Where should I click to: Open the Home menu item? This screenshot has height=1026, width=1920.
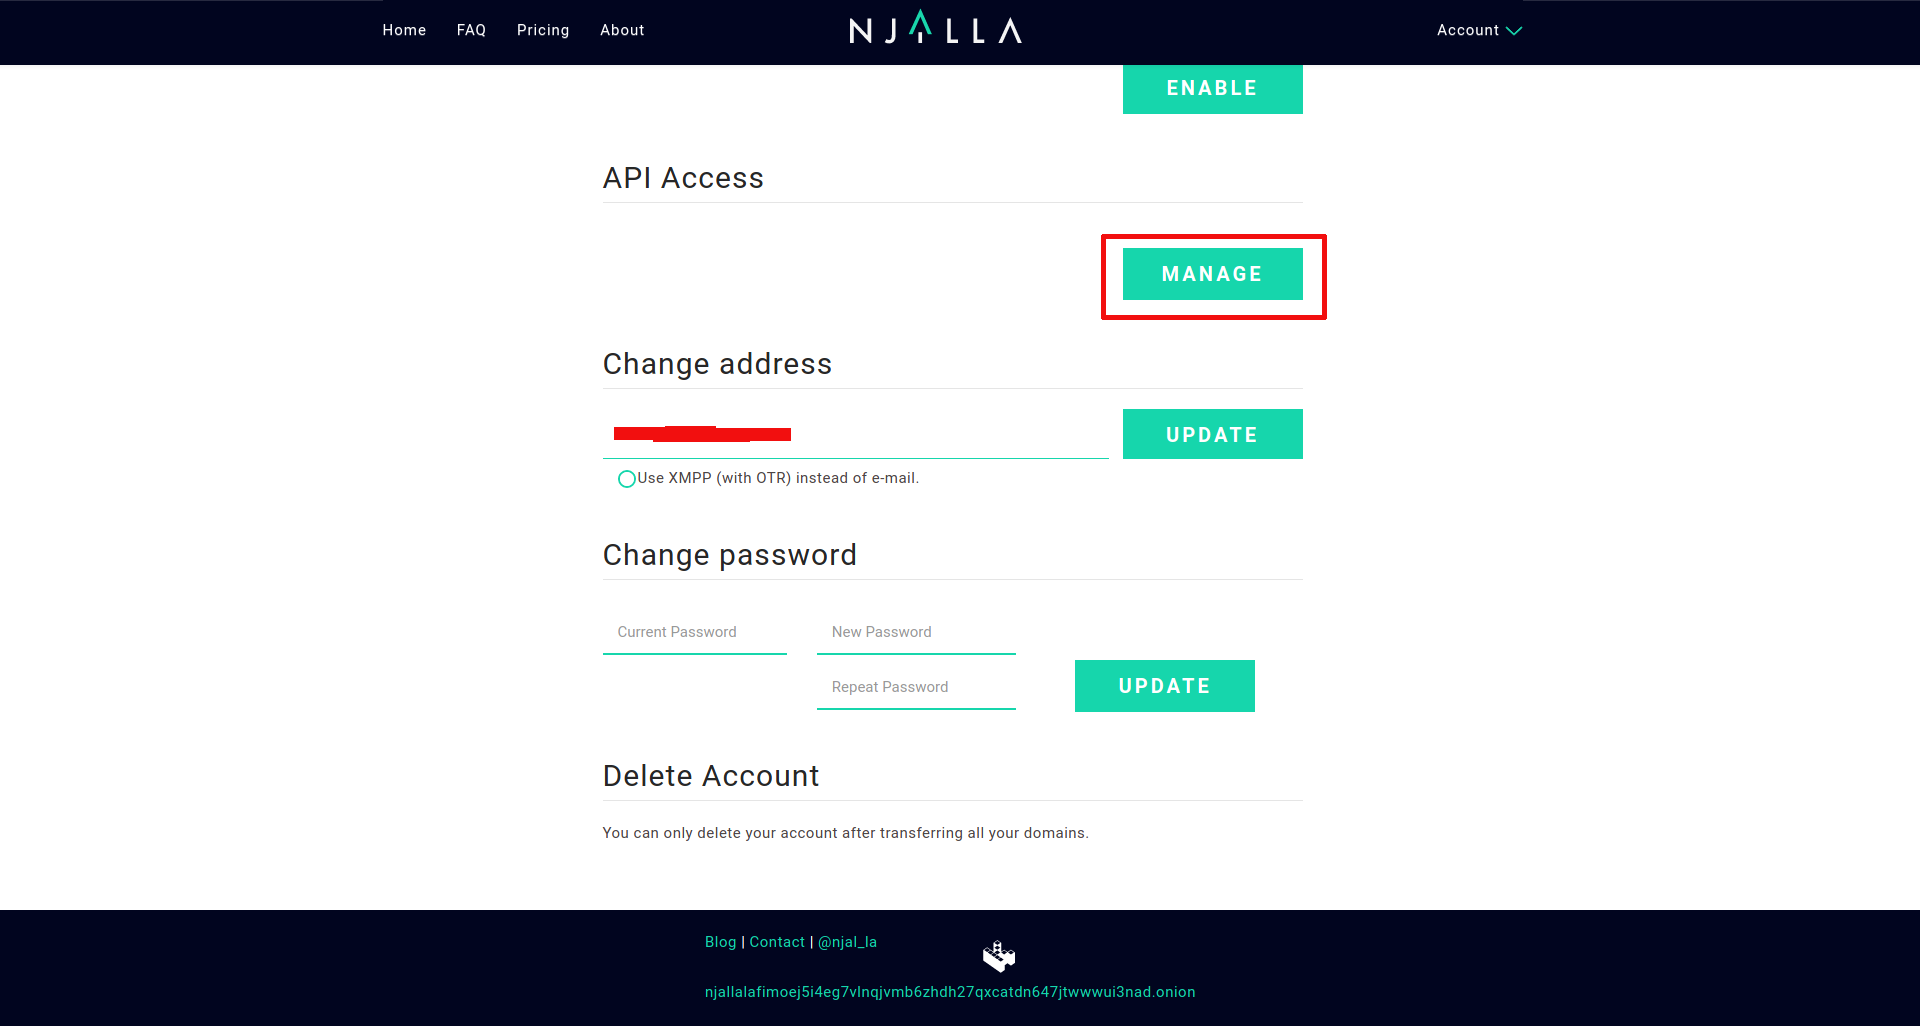coord(404,30)
